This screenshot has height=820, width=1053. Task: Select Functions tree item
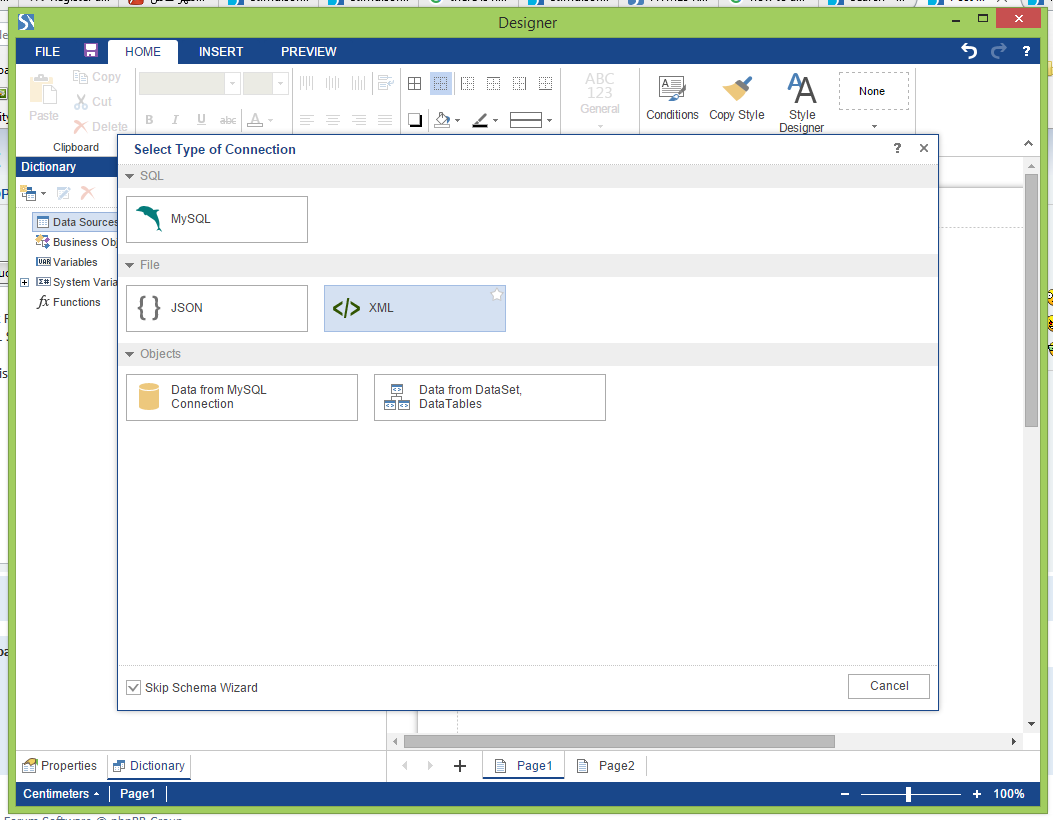point(68,303)
